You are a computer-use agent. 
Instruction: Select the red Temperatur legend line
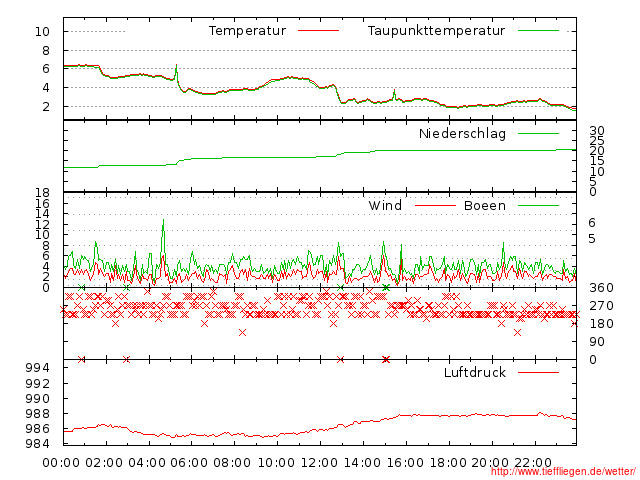[x=318, y=31]
